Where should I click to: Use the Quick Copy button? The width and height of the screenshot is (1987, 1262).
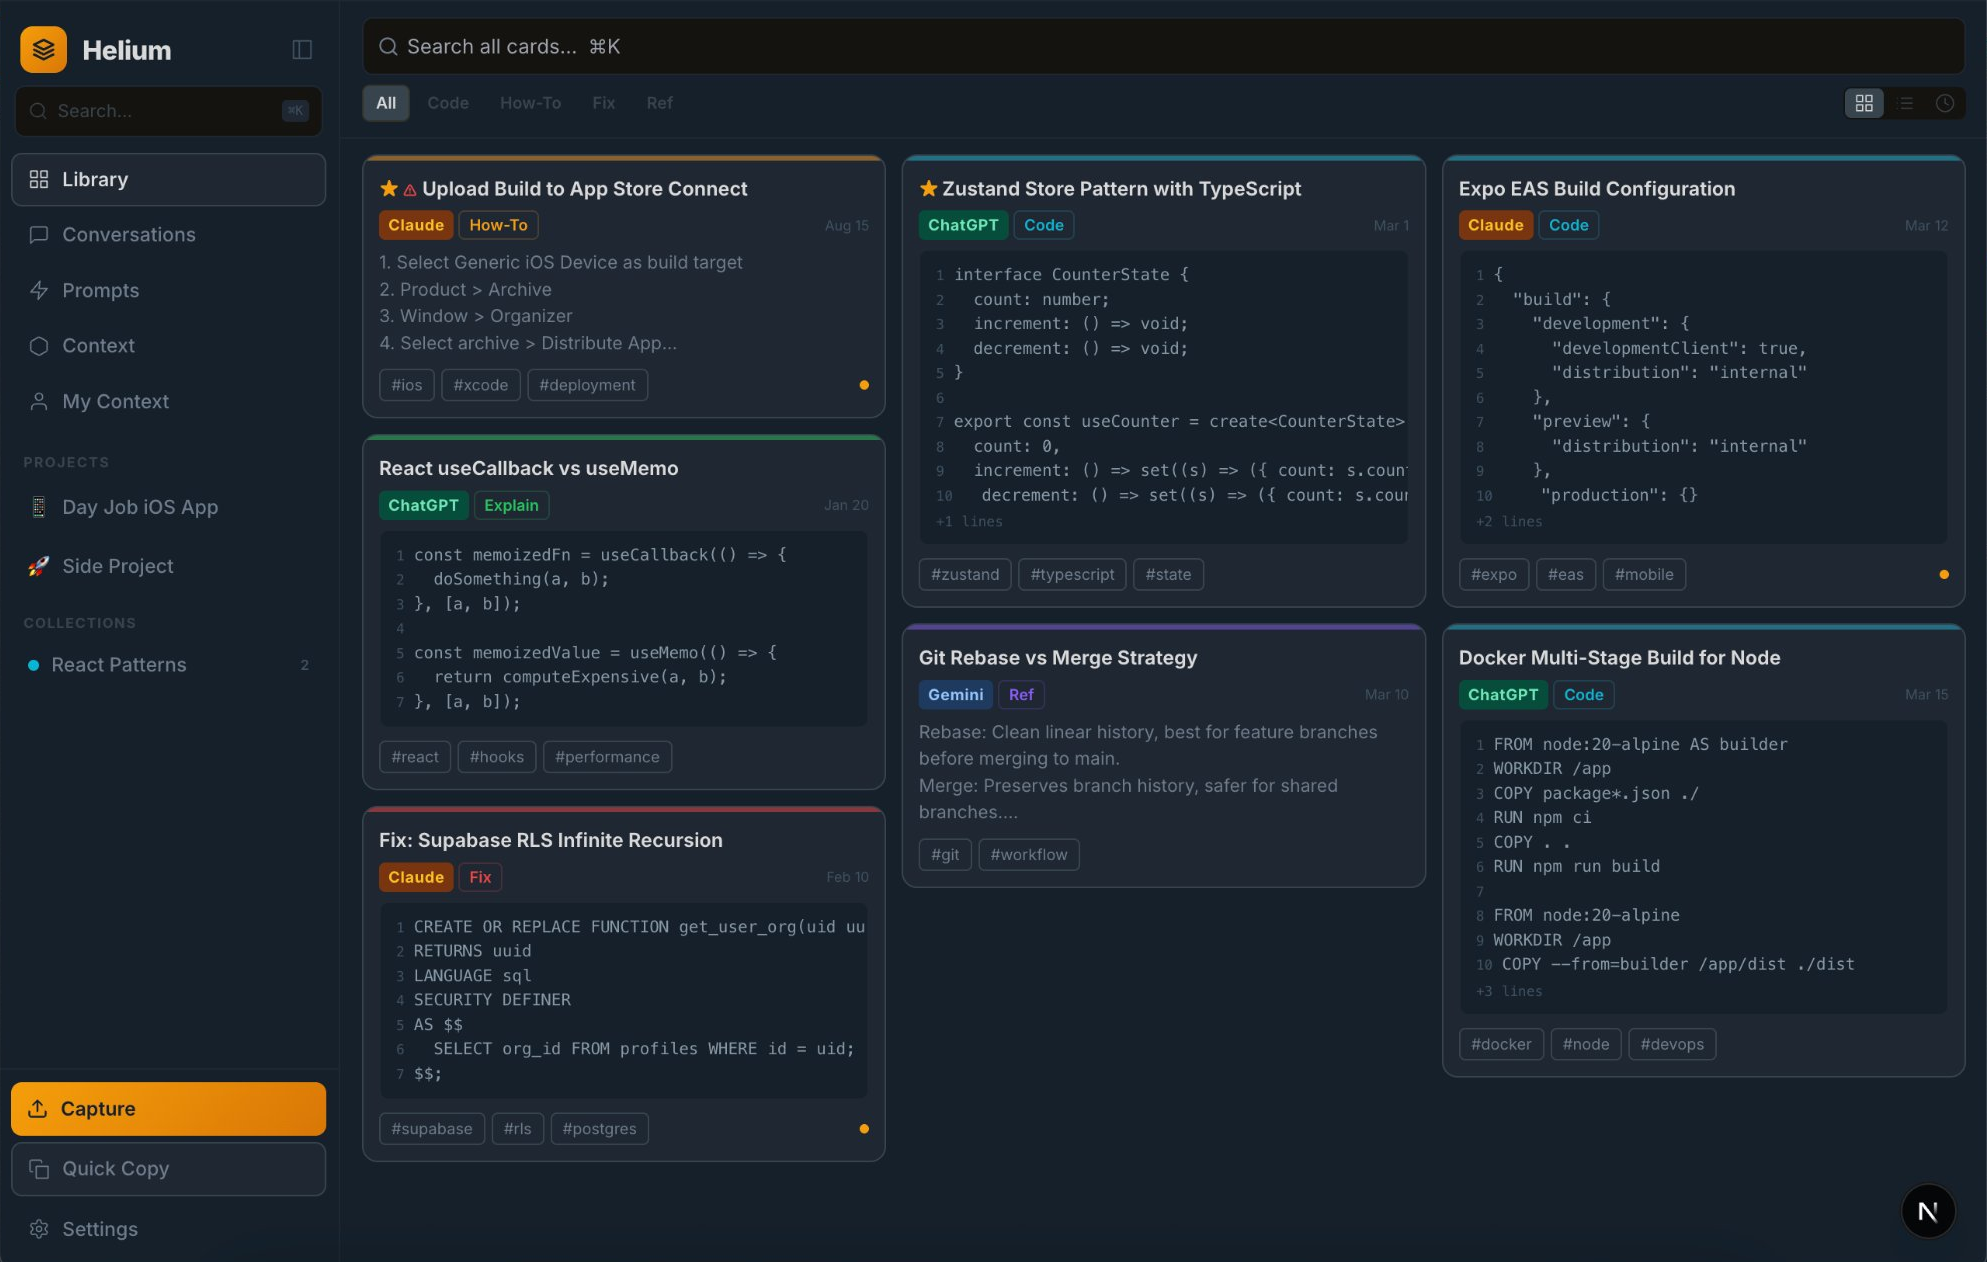(x=168, y=1168)
